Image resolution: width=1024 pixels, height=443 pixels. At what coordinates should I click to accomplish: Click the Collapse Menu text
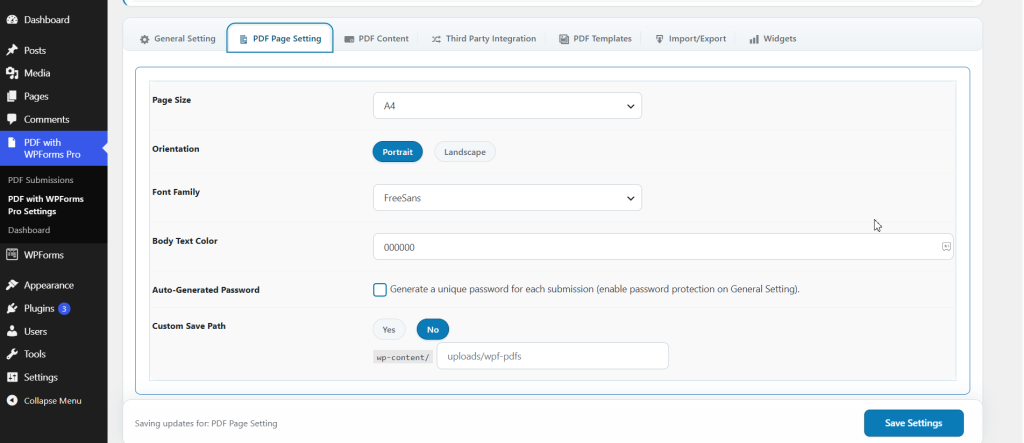pyautogui.click(x=53, y=401)
